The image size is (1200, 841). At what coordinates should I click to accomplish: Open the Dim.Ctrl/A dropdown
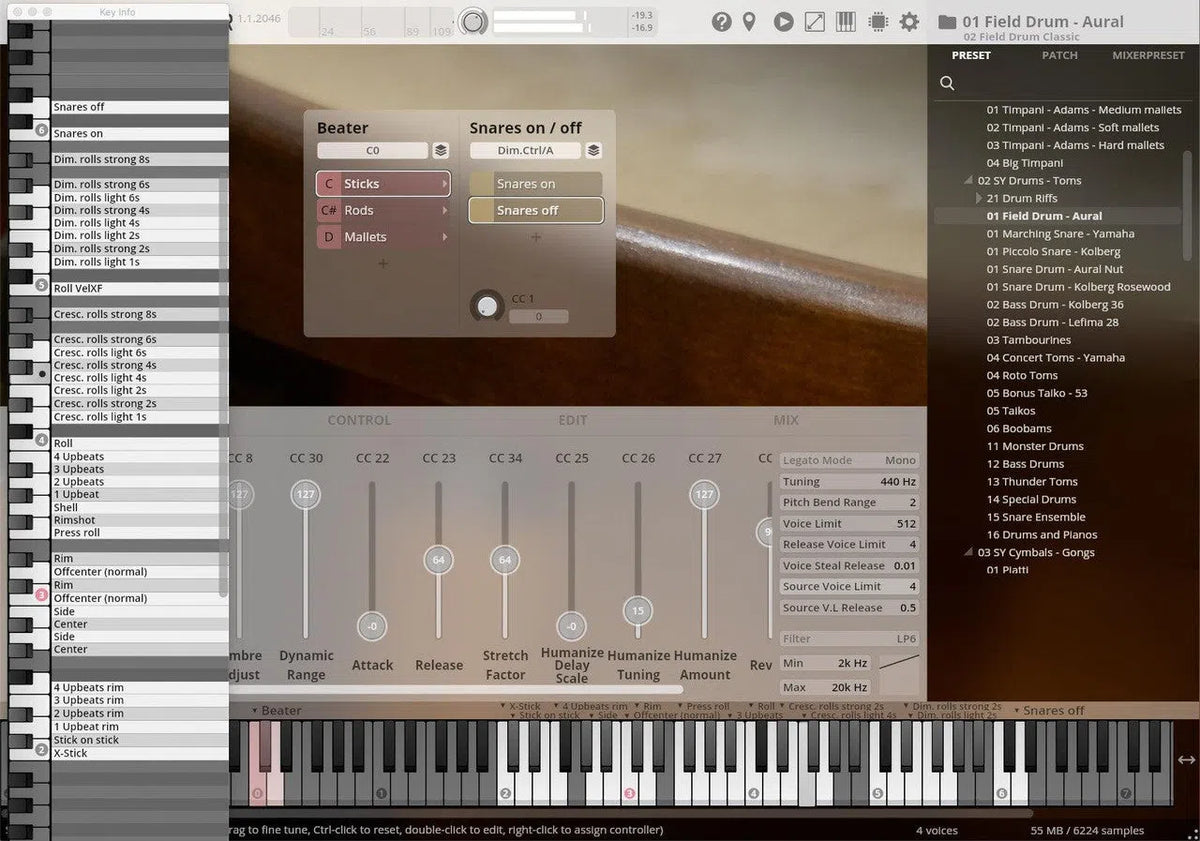pyautogui.click(x=527, y=150)
